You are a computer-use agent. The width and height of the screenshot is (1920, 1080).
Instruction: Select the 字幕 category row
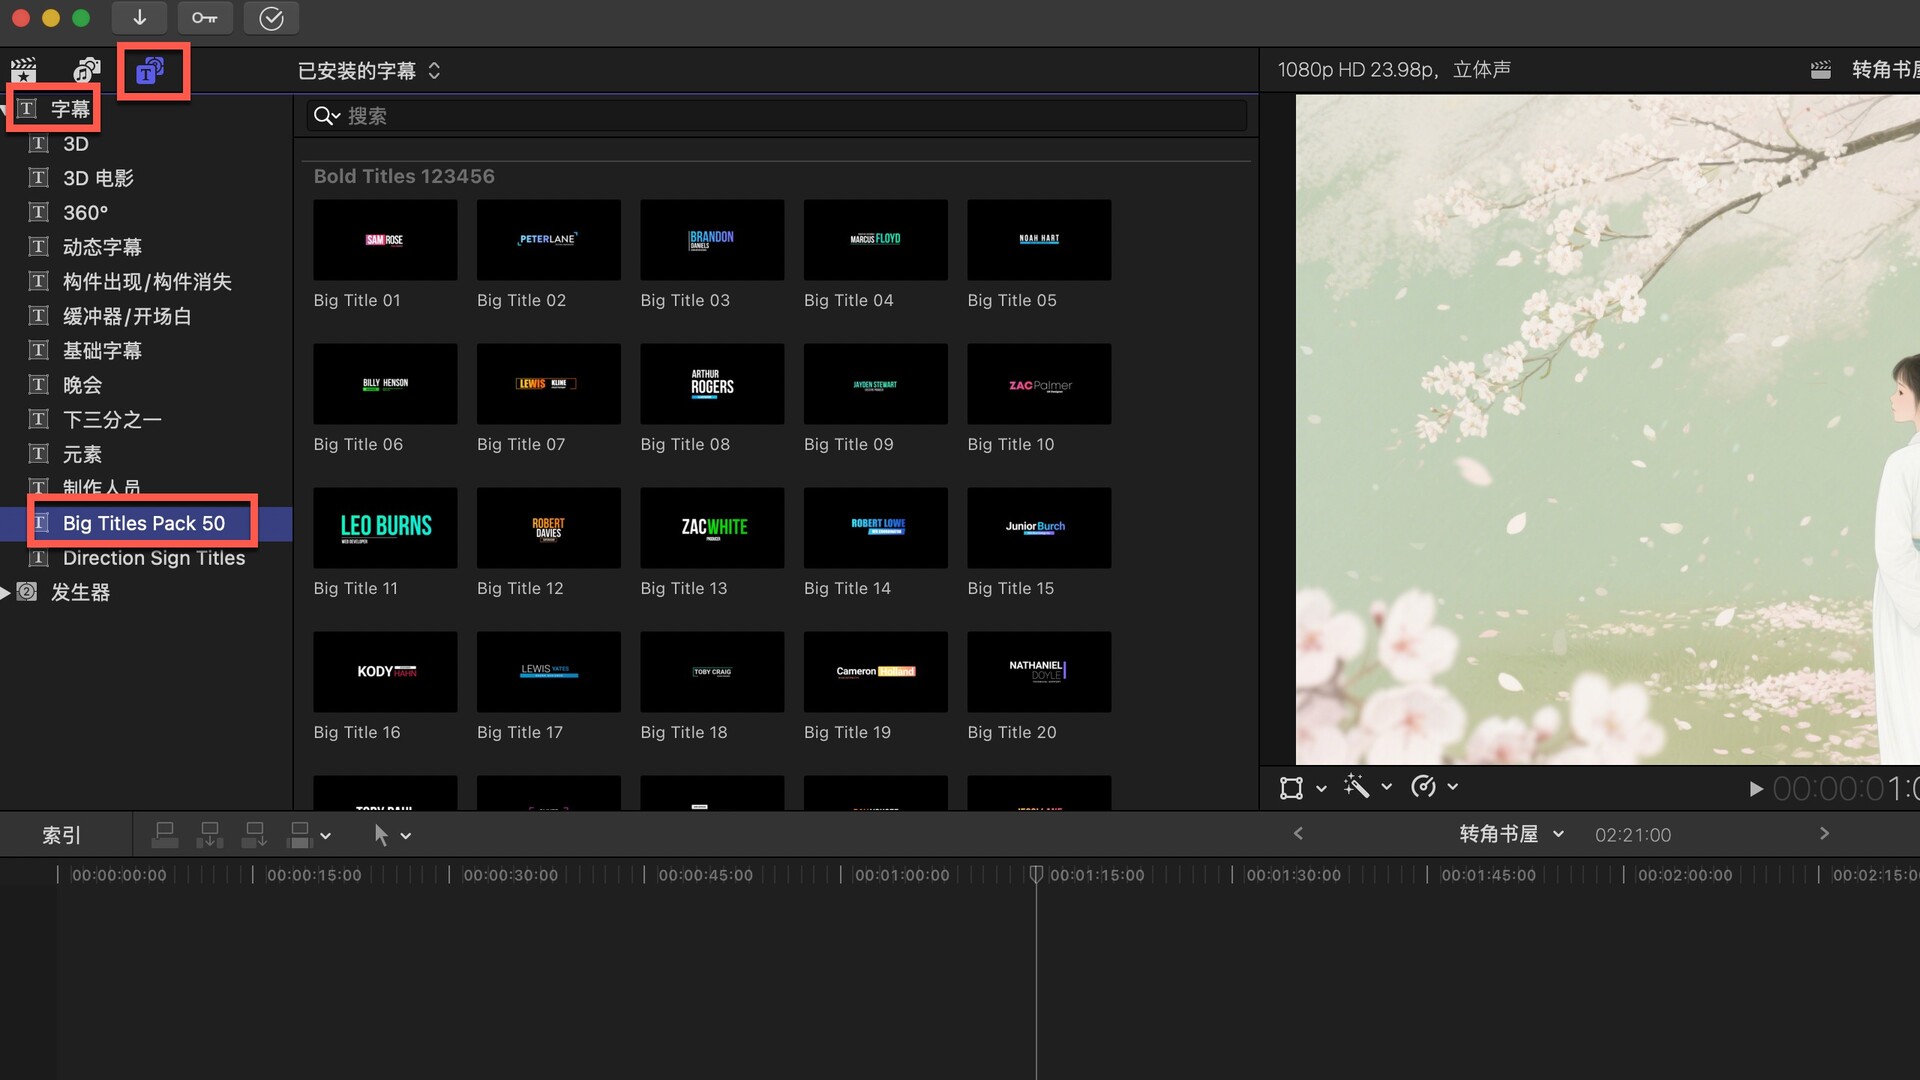[146, 109]
